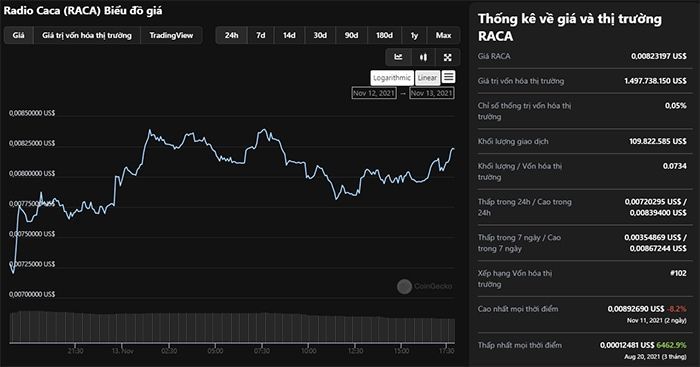Open chart in fullscreen mode
700x367 pixels.
tap(447, 57)
